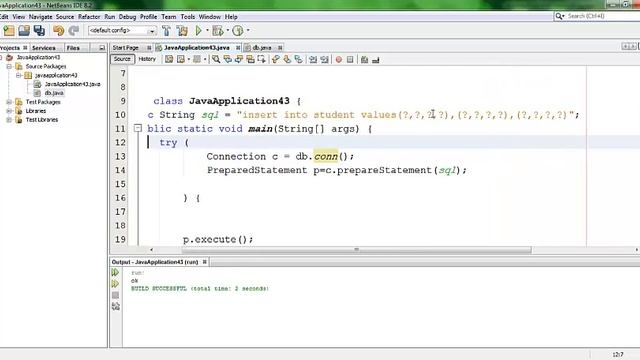The height and width of the screenshot is (360, 640).
Task: Toggle Source view button in editor
Action: [x=122, y=59]
